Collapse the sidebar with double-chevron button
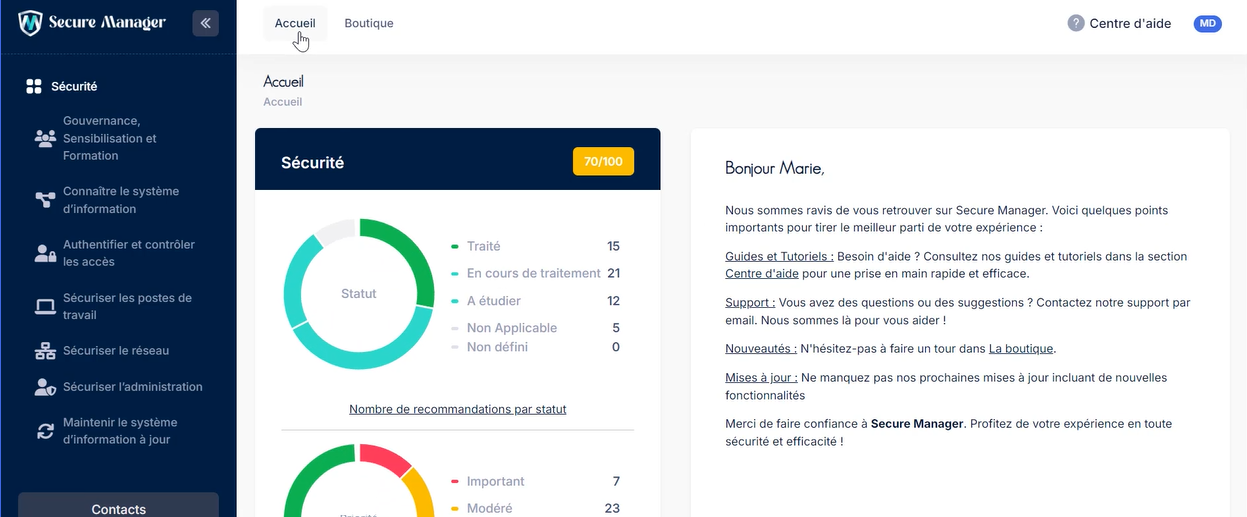Image resolution: width=1247 pixels, height=517 pixels. [x=206, y=23]
